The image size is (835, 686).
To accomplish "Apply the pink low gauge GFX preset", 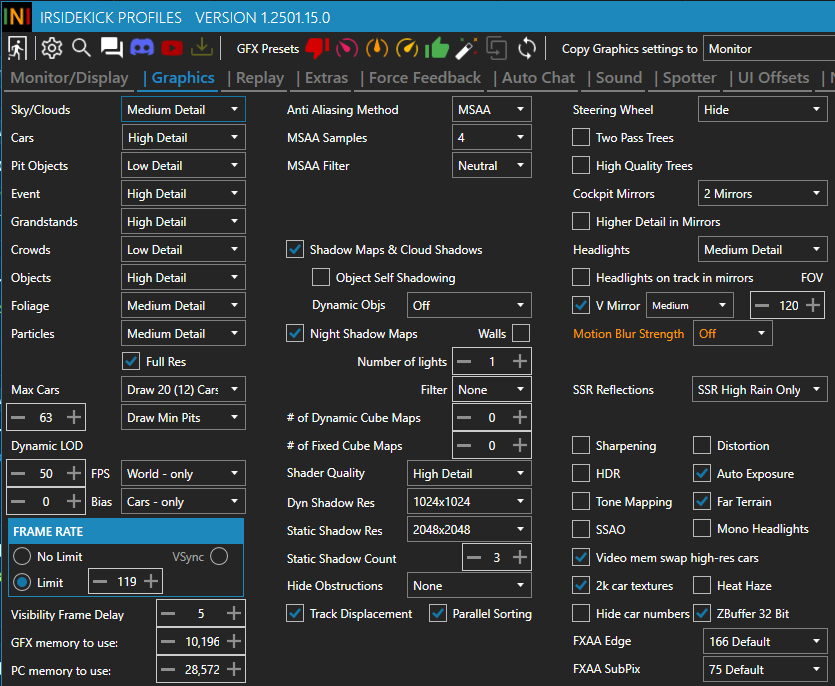I will 347,48.
